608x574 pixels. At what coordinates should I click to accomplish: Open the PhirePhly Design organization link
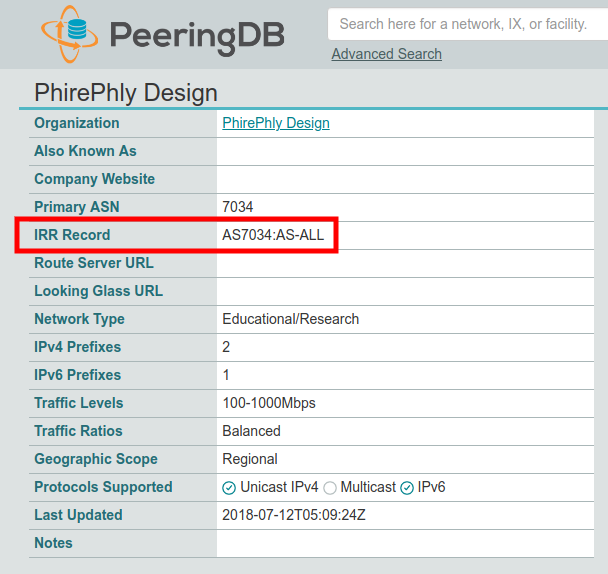(x=276, y=123)
